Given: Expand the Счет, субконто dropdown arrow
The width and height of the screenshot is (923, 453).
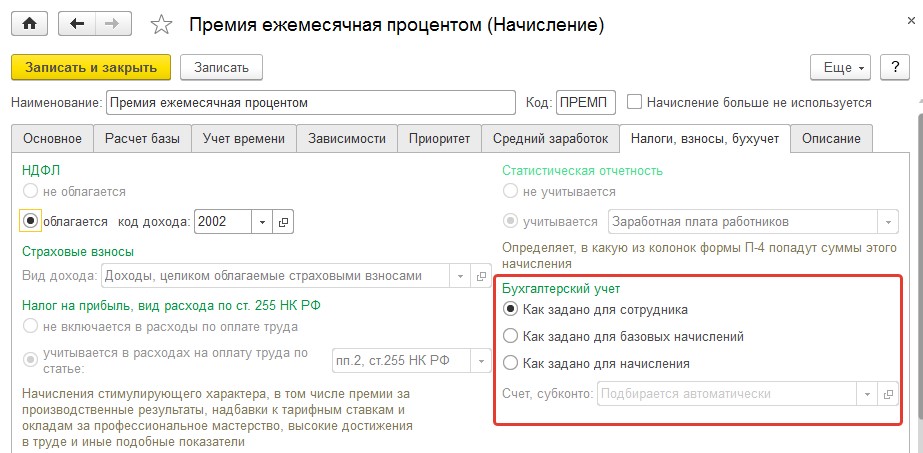Looking at the screenshot, I should coord(867,394).
